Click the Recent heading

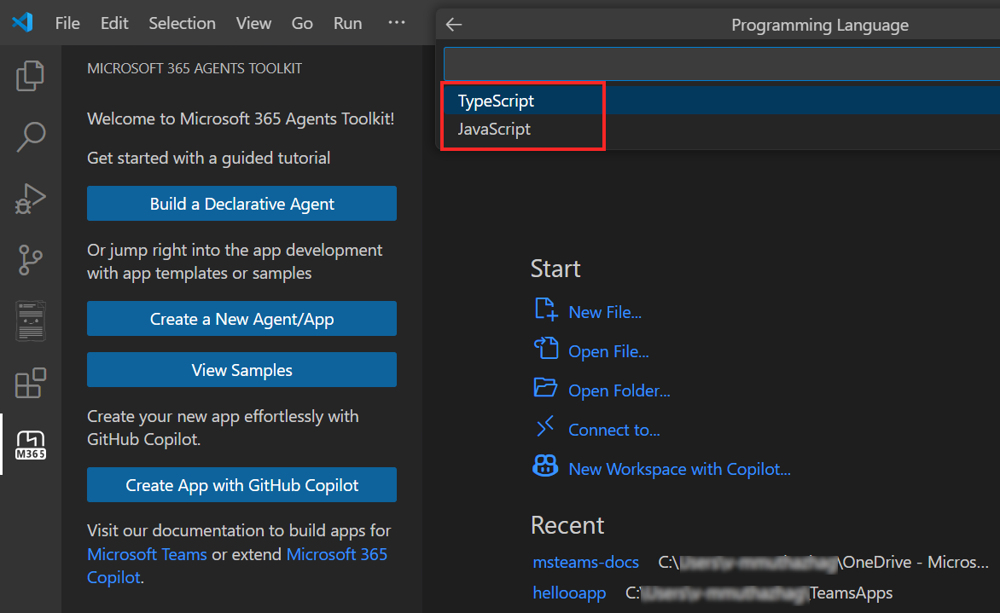pos(567,525)
